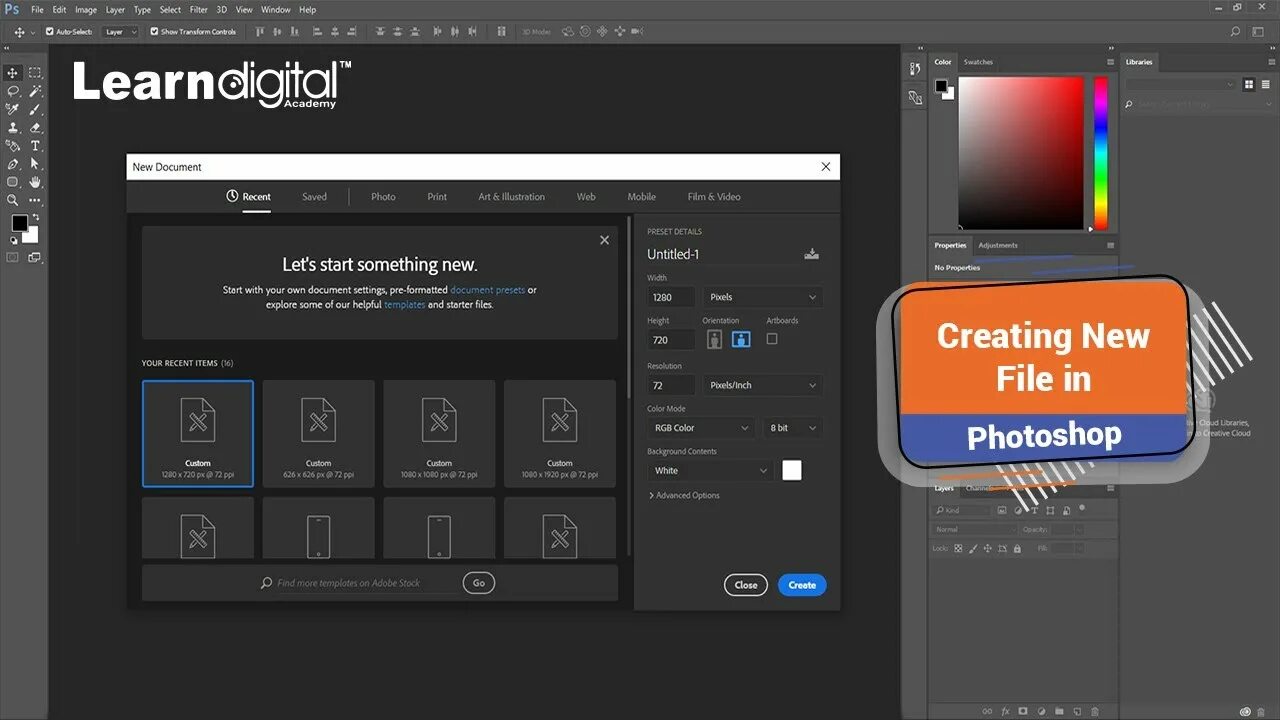This screenshot has height=720, width=1280.
Task: Select the Pen tool
Action: pyautogui.click(x=13, y=164)
